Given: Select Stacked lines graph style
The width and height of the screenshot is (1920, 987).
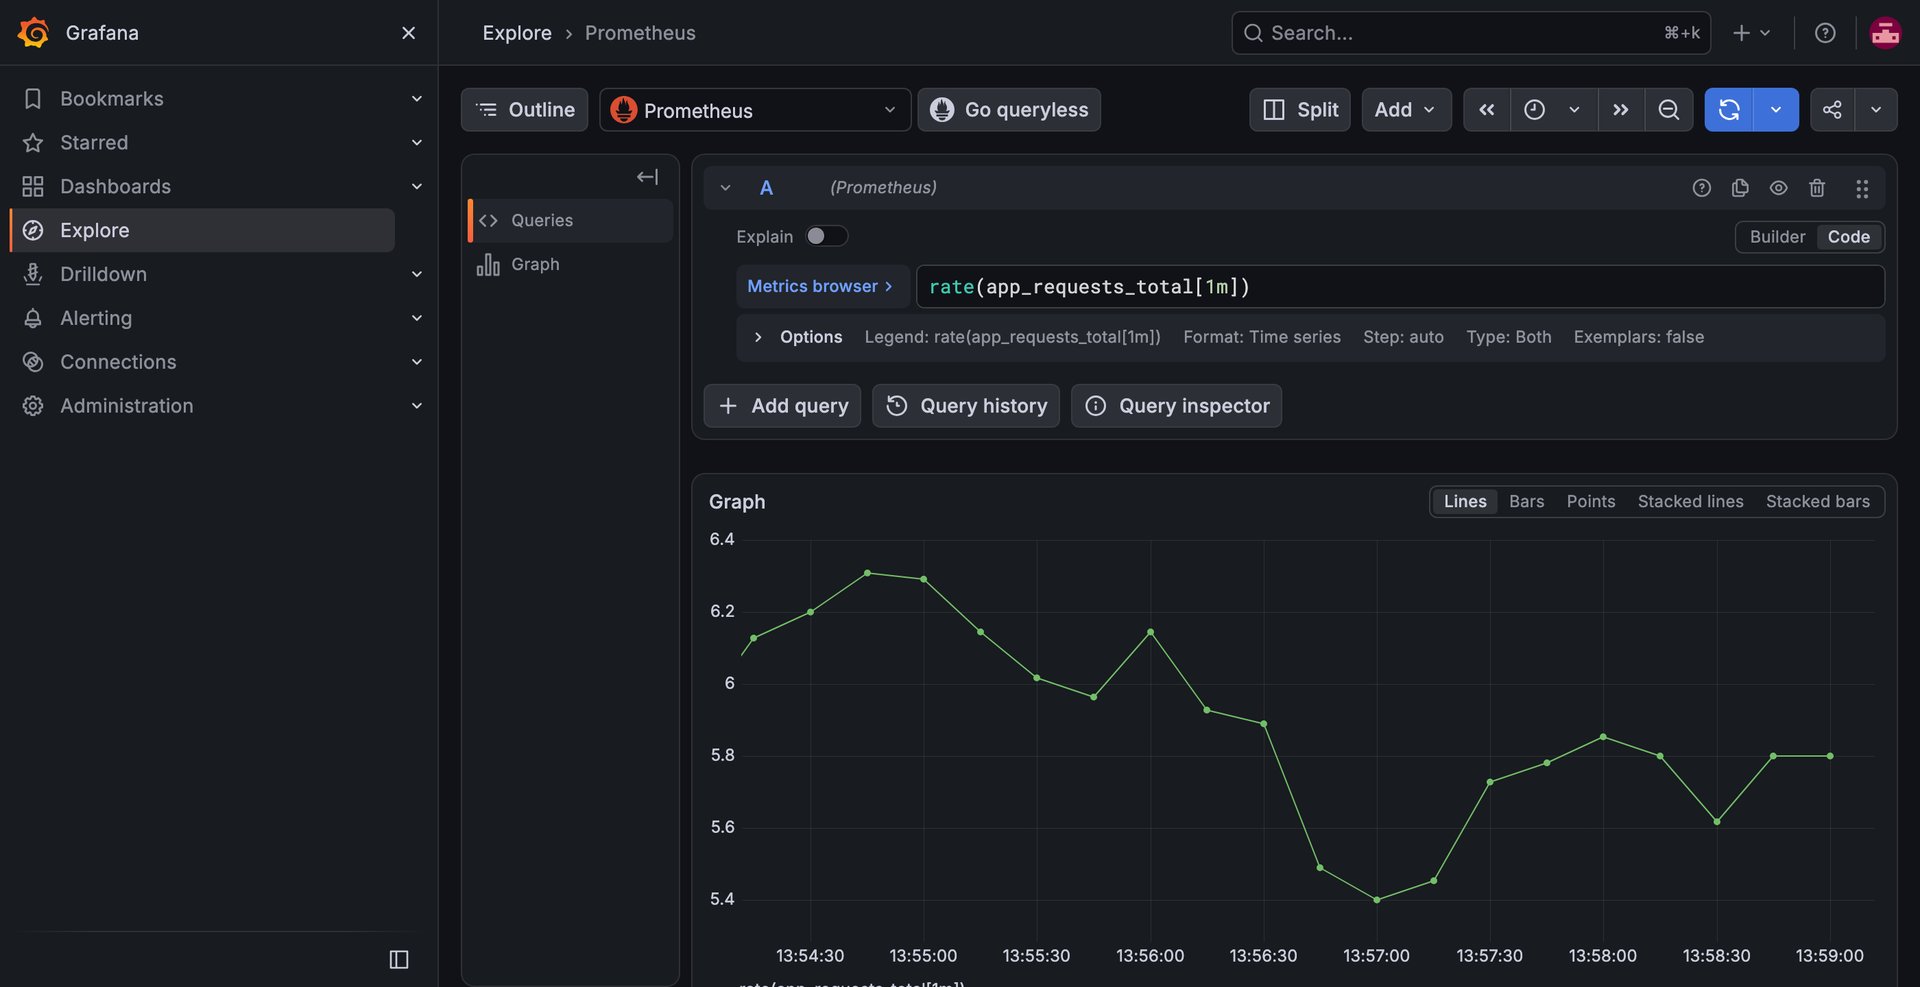Looking at the screenshot, I should (x=1690, y=502).
